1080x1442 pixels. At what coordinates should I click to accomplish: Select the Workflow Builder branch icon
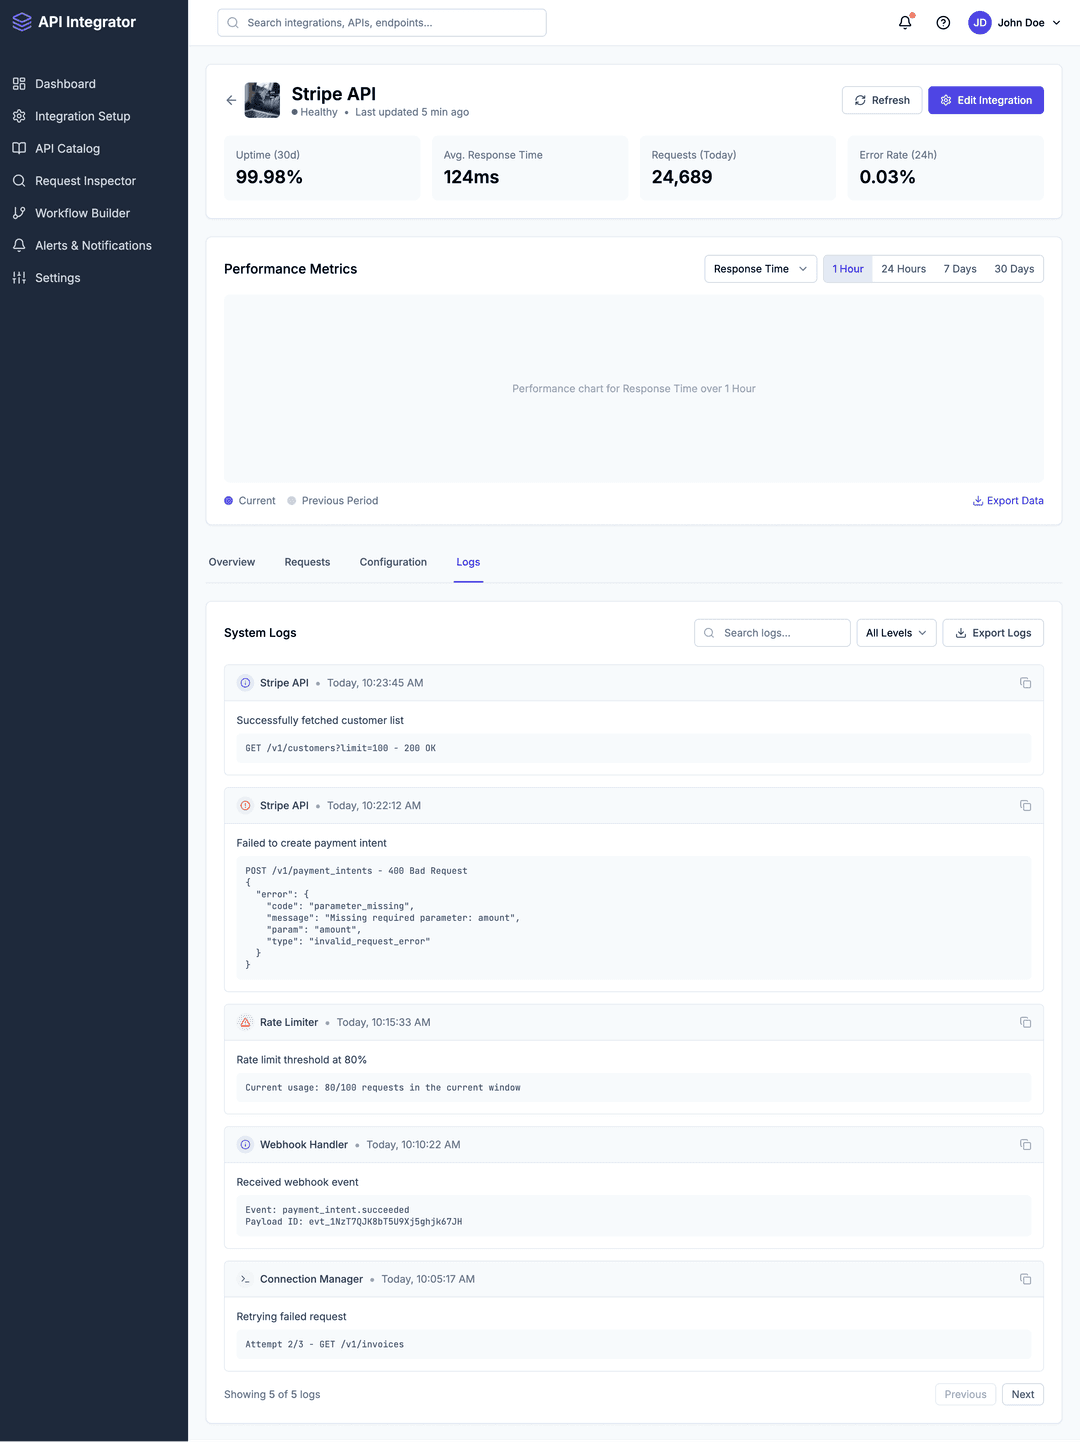click(x=19, y=213)
